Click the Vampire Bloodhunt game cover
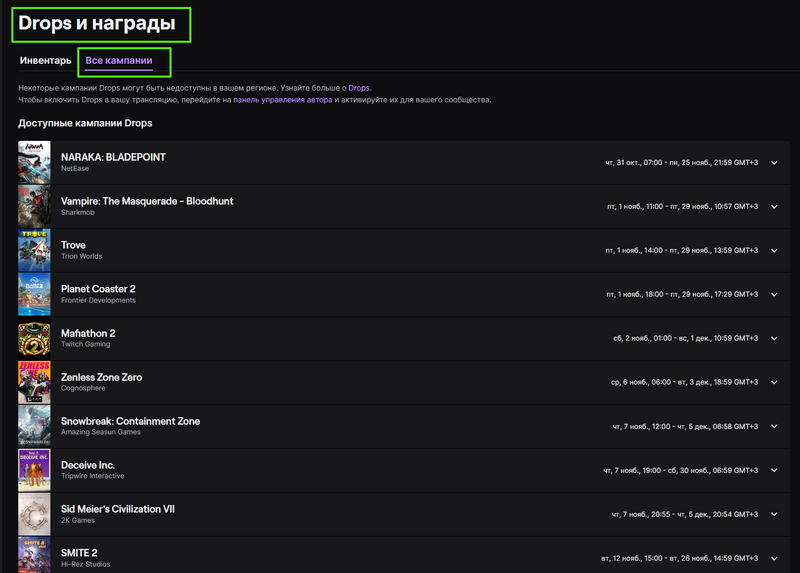This screenshot has width=800, height=573. (x=34, y=206)
